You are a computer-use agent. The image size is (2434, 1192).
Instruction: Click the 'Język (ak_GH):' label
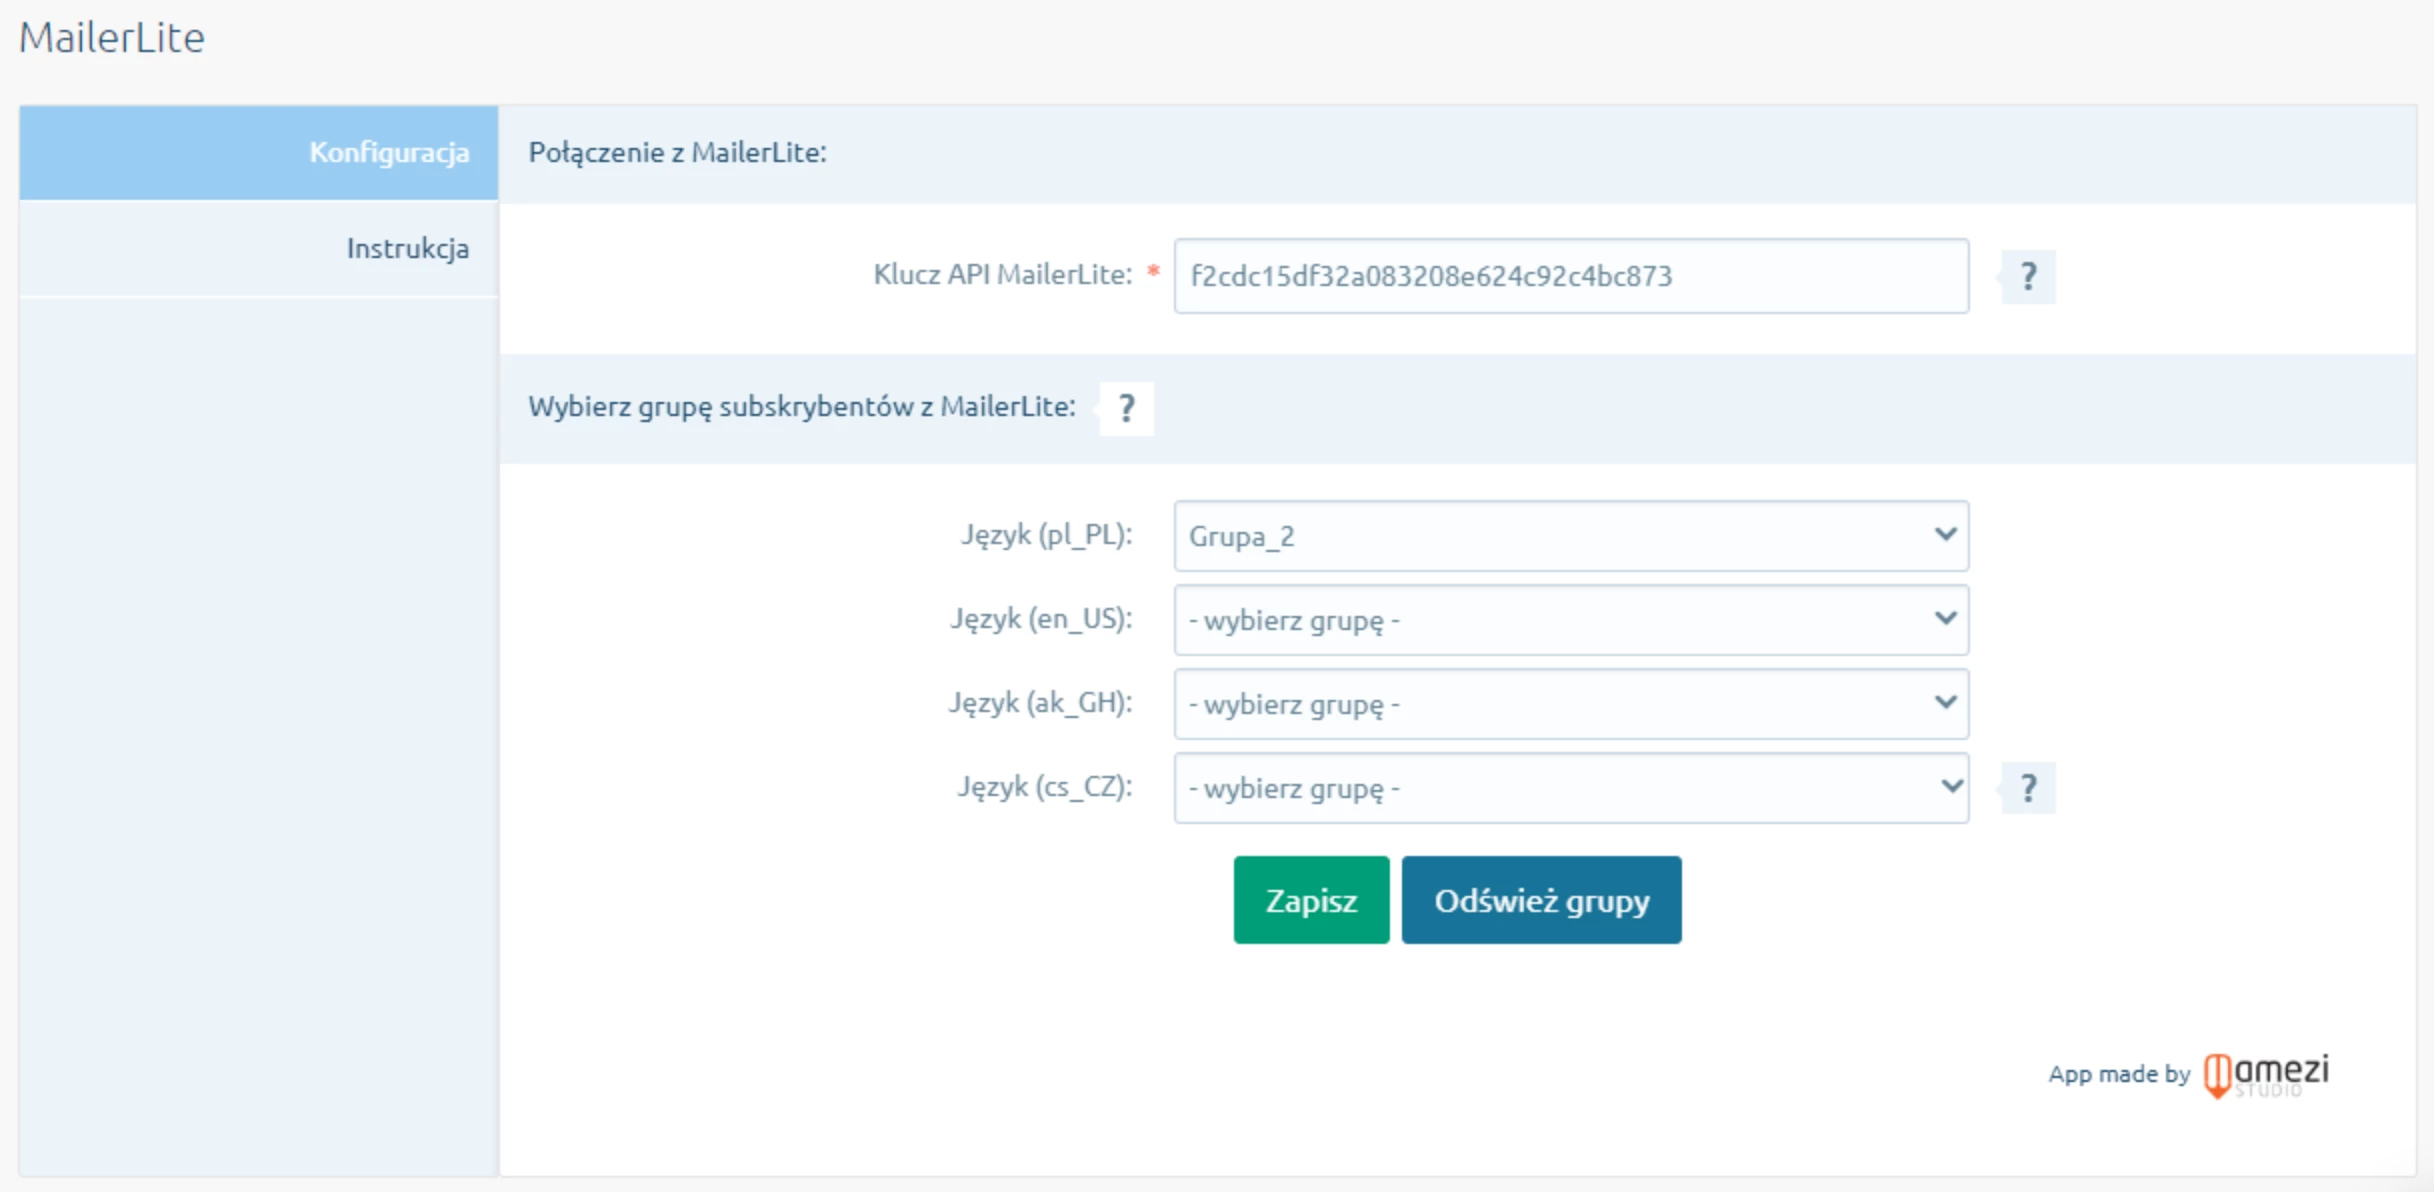tap(1040, 703)
